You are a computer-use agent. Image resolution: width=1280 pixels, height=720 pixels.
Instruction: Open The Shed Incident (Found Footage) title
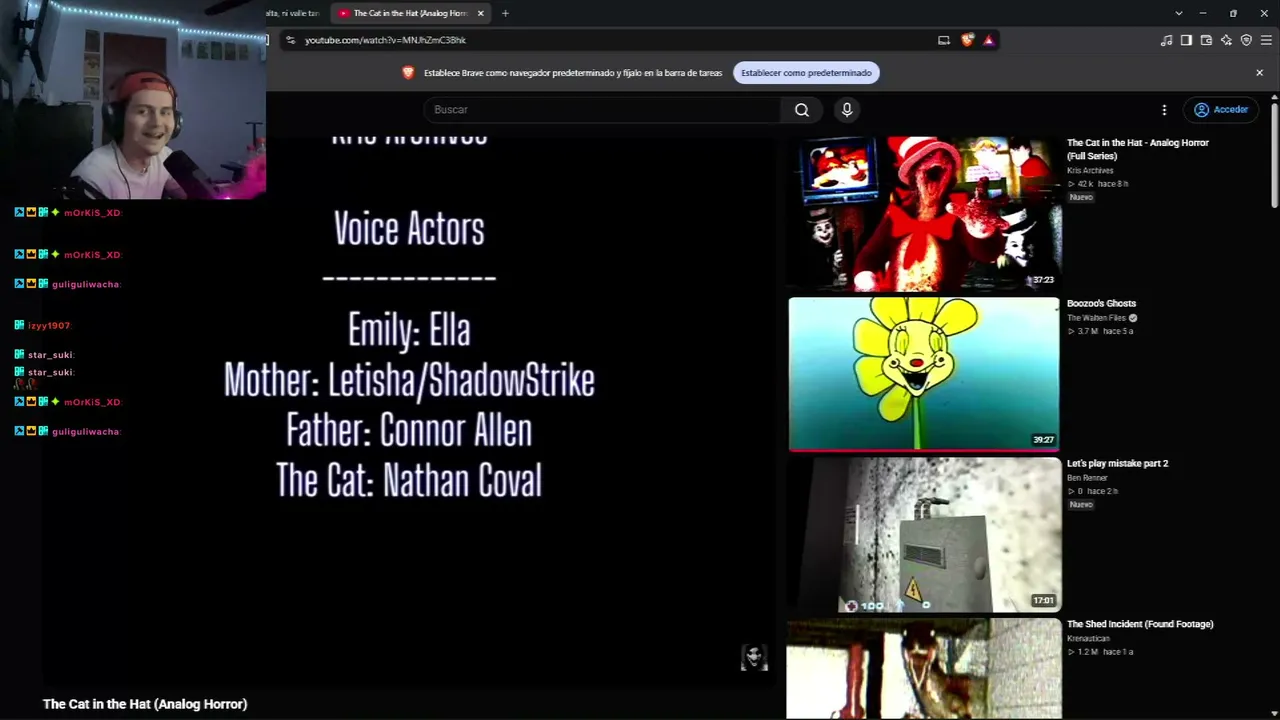(1140, 624)
